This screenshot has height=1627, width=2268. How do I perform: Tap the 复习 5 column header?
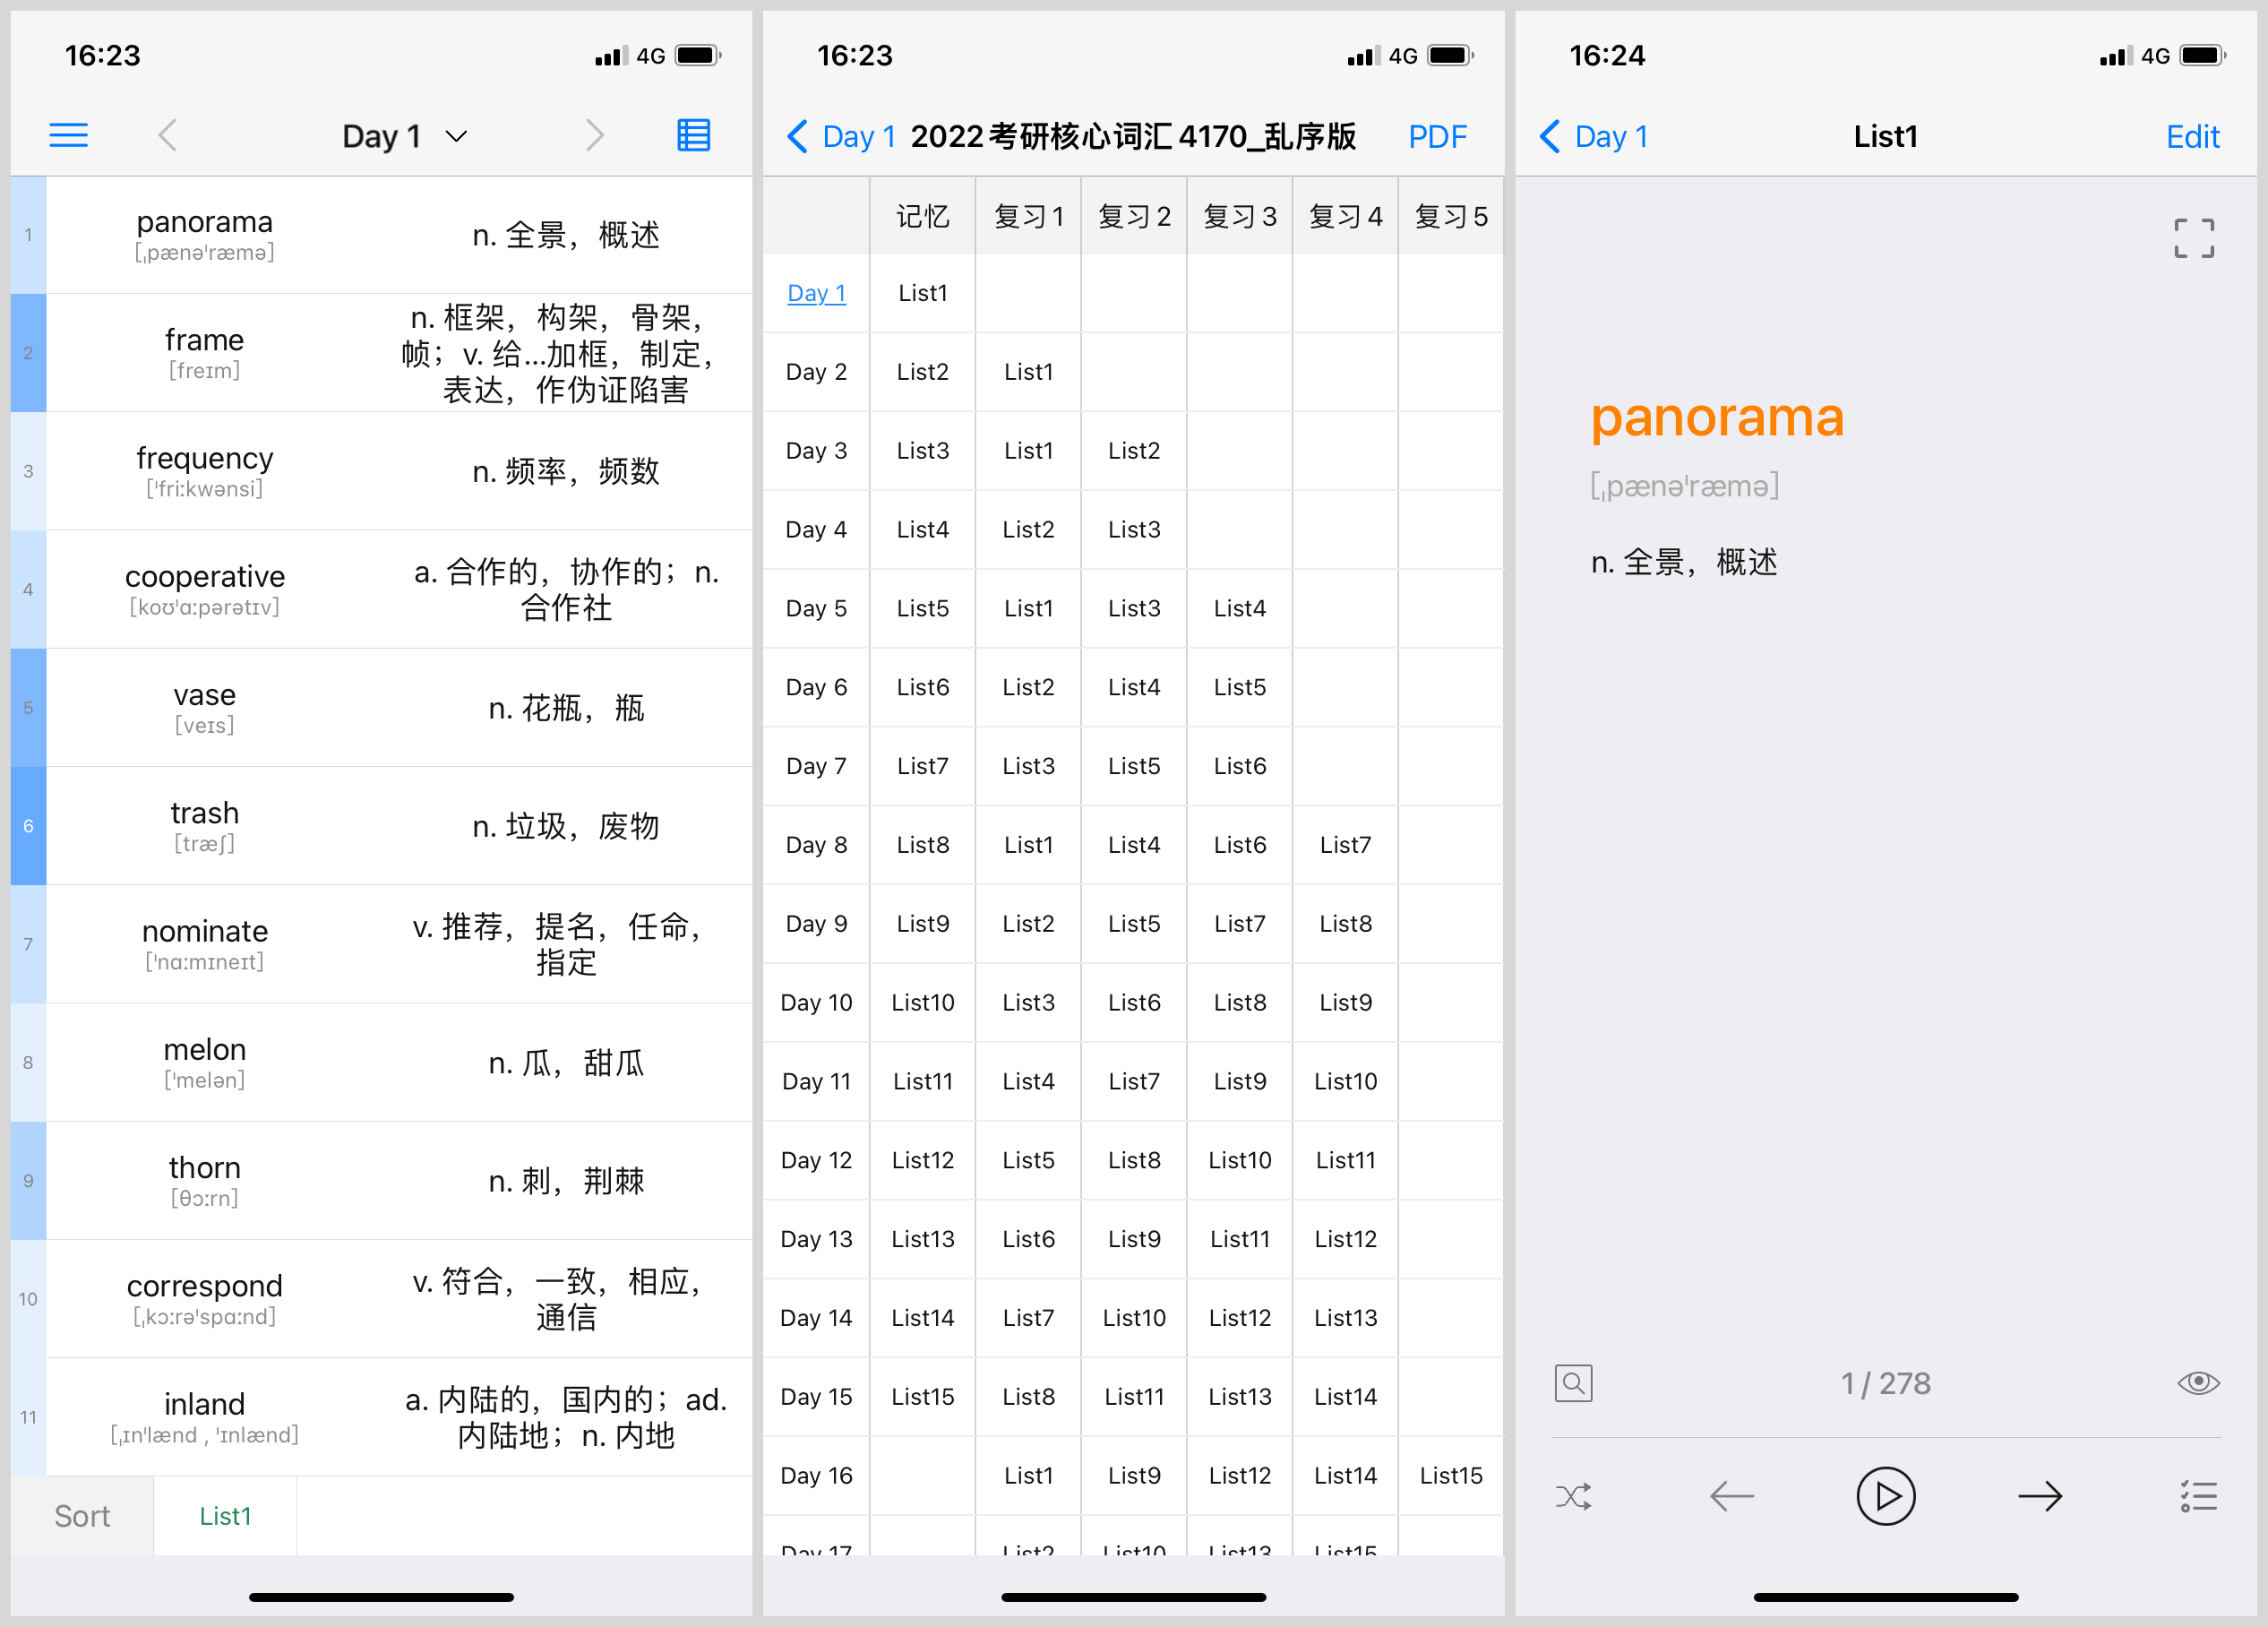pos(1451,216)
